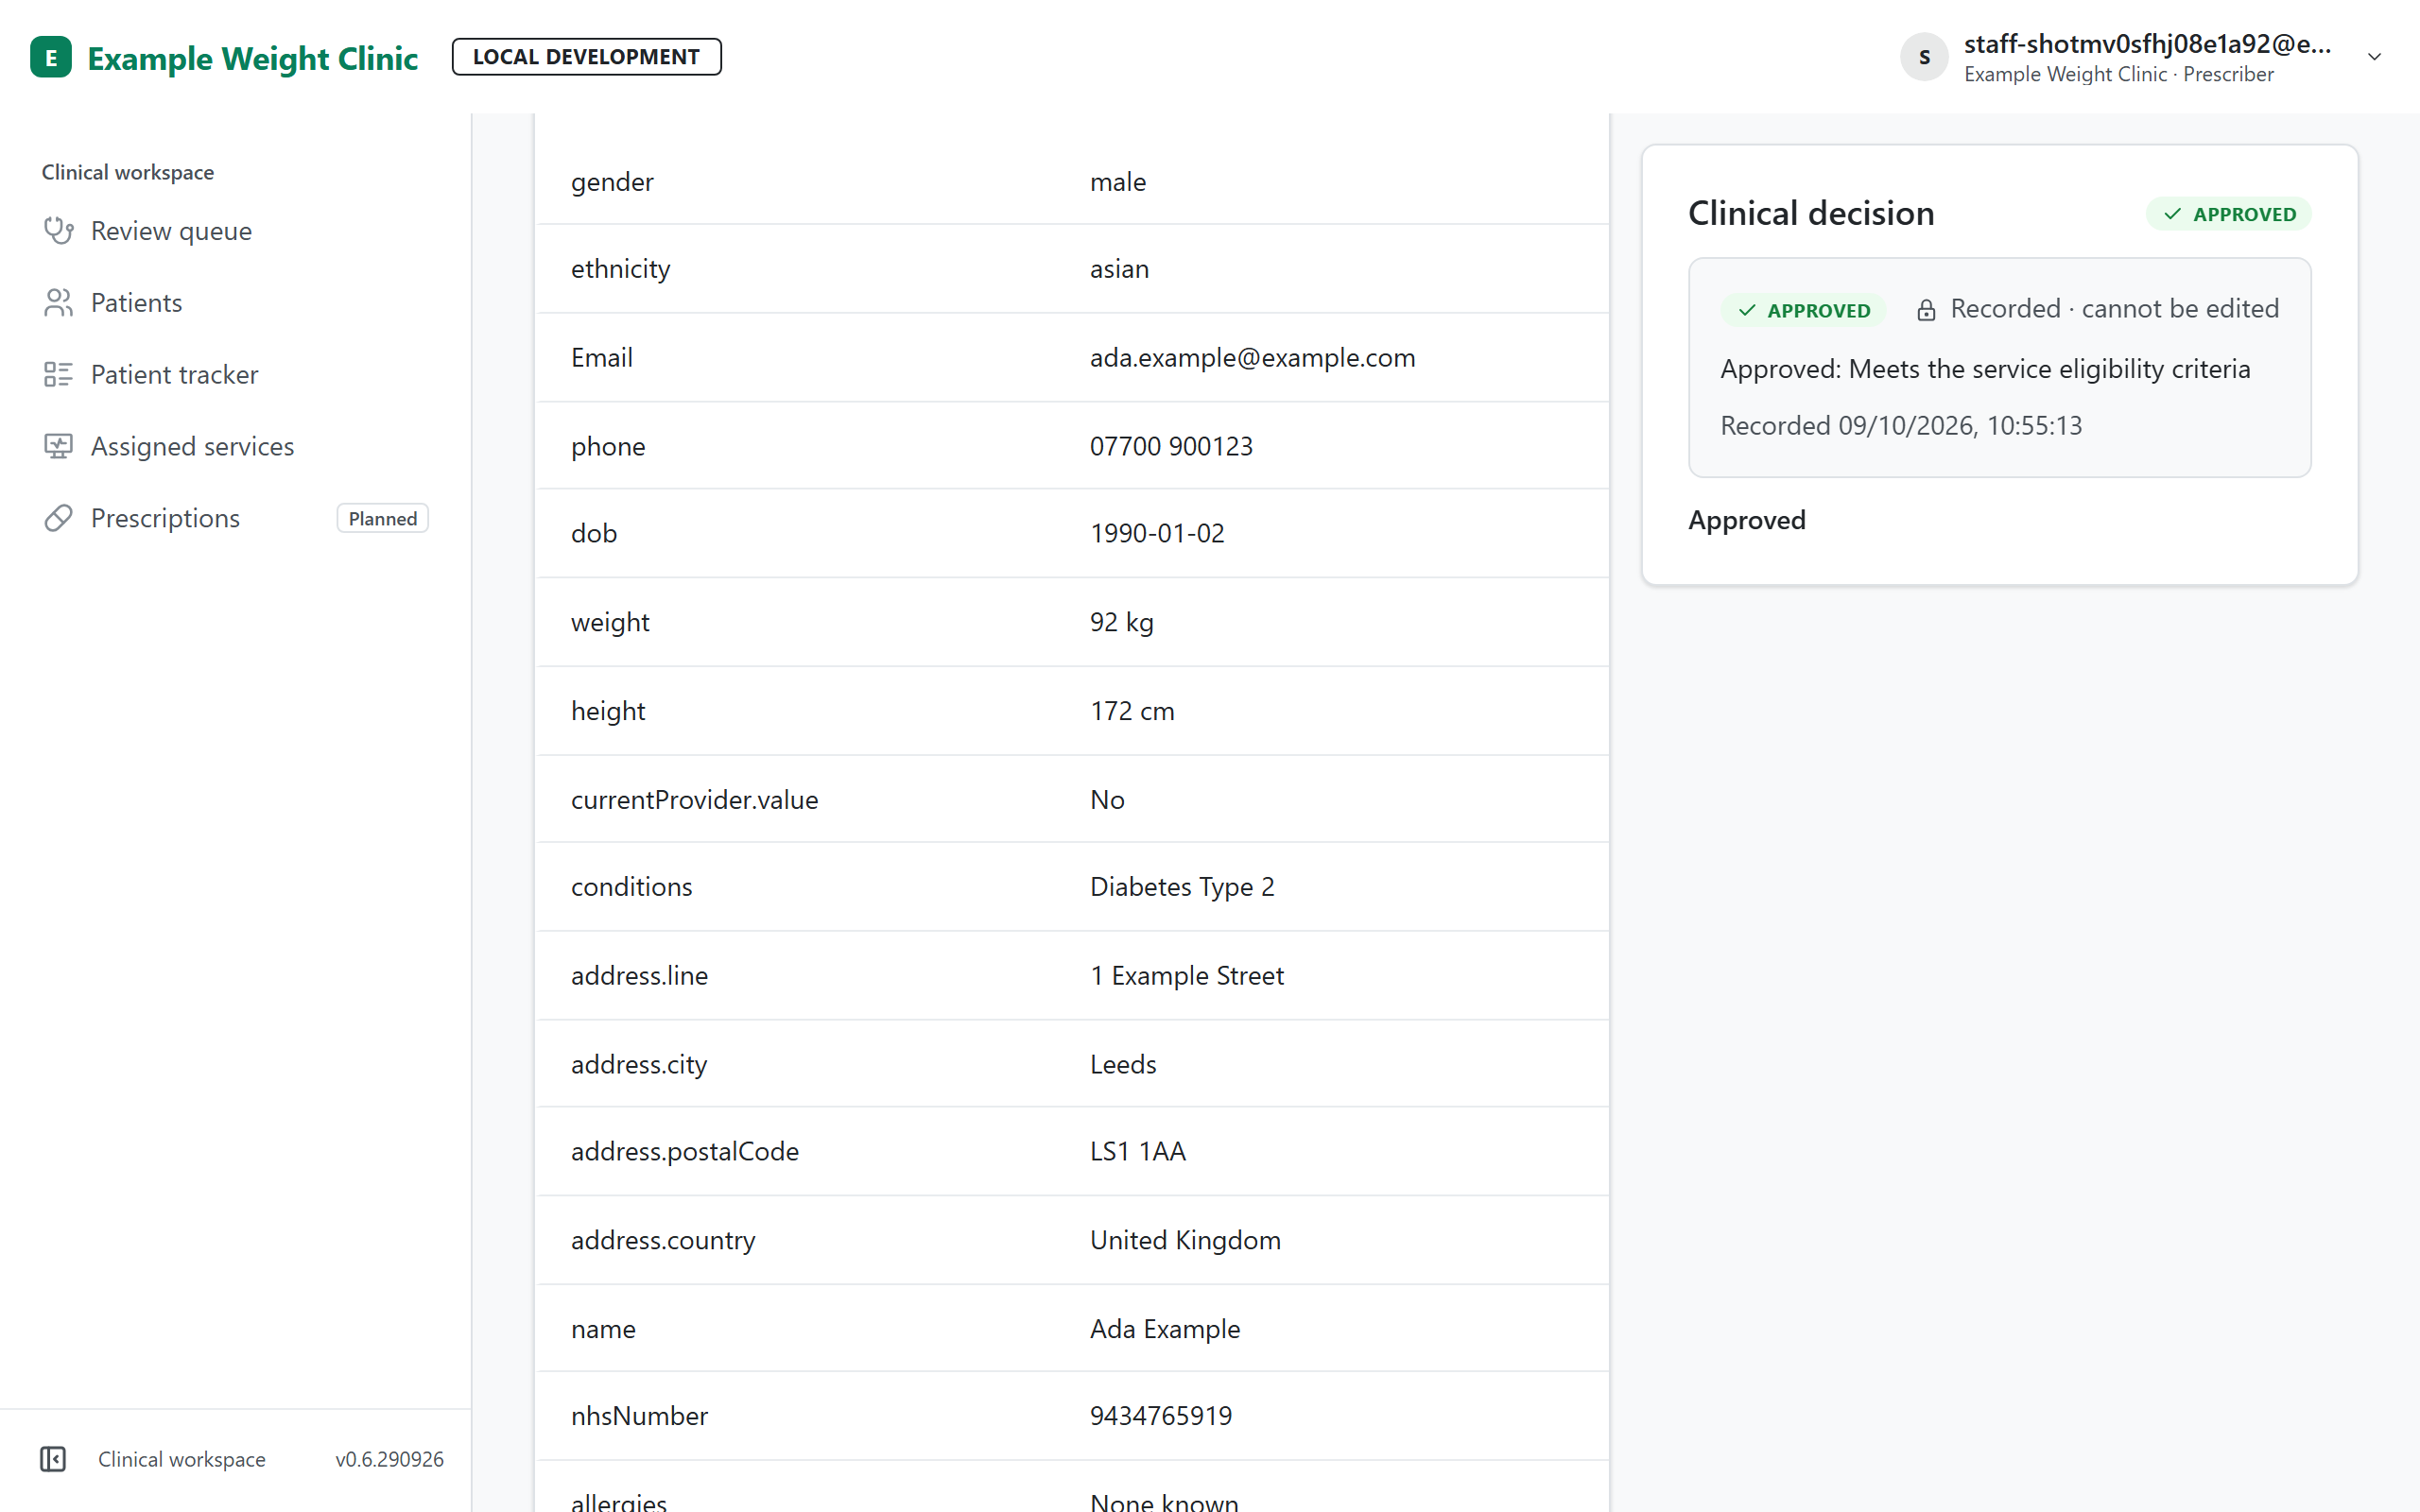
Task: Expand the user account menu chevron
Action: pyautogui.click(x=2374, y=57)
